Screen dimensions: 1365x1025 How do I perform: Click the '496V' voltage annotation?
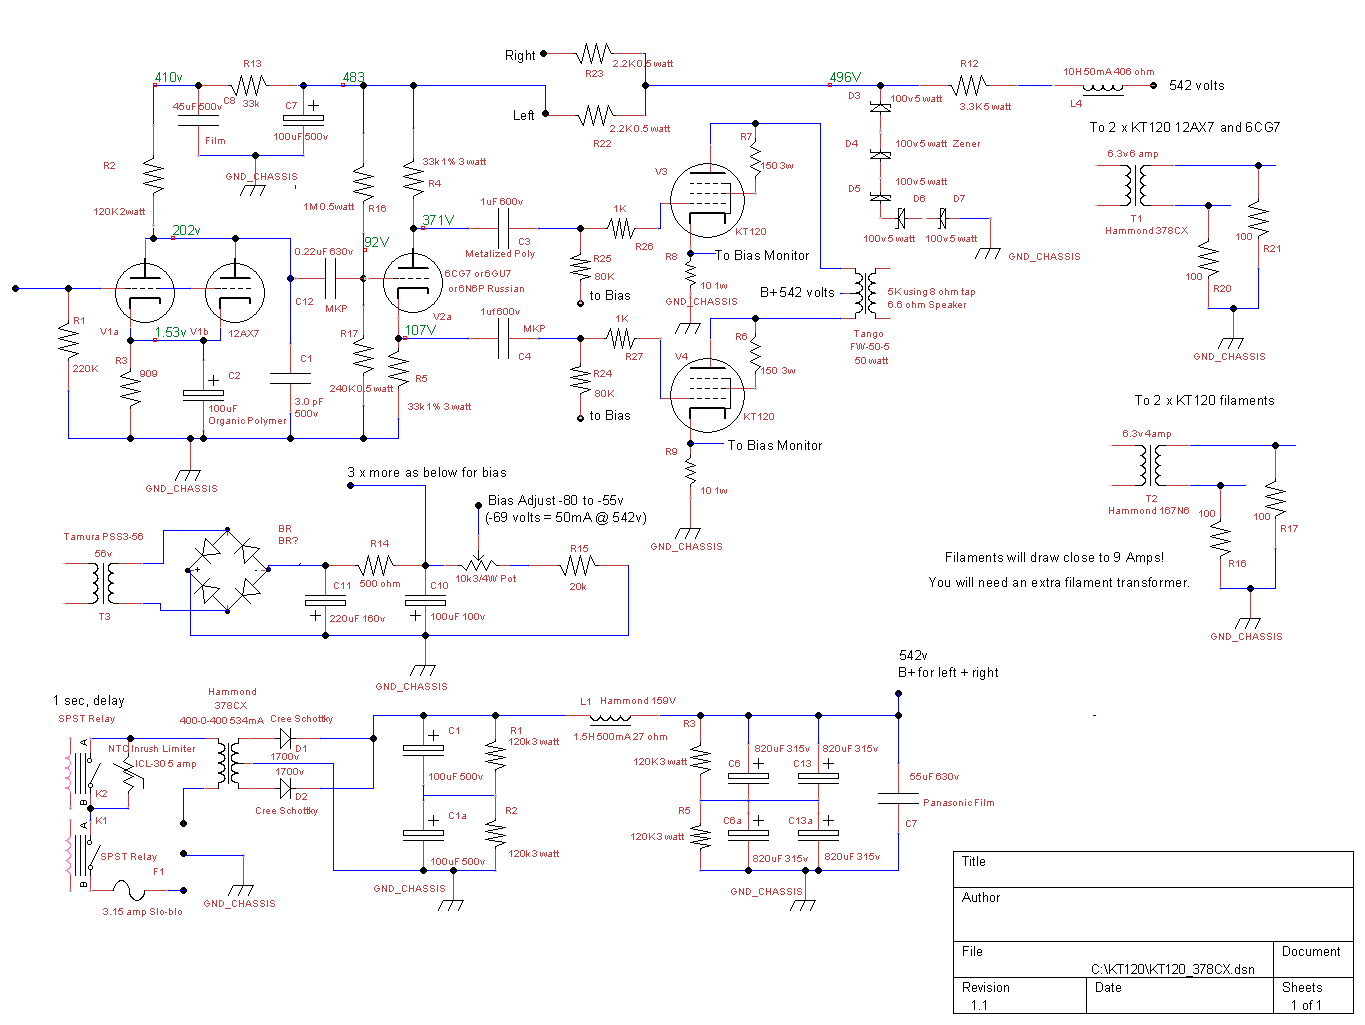(845, 77)
